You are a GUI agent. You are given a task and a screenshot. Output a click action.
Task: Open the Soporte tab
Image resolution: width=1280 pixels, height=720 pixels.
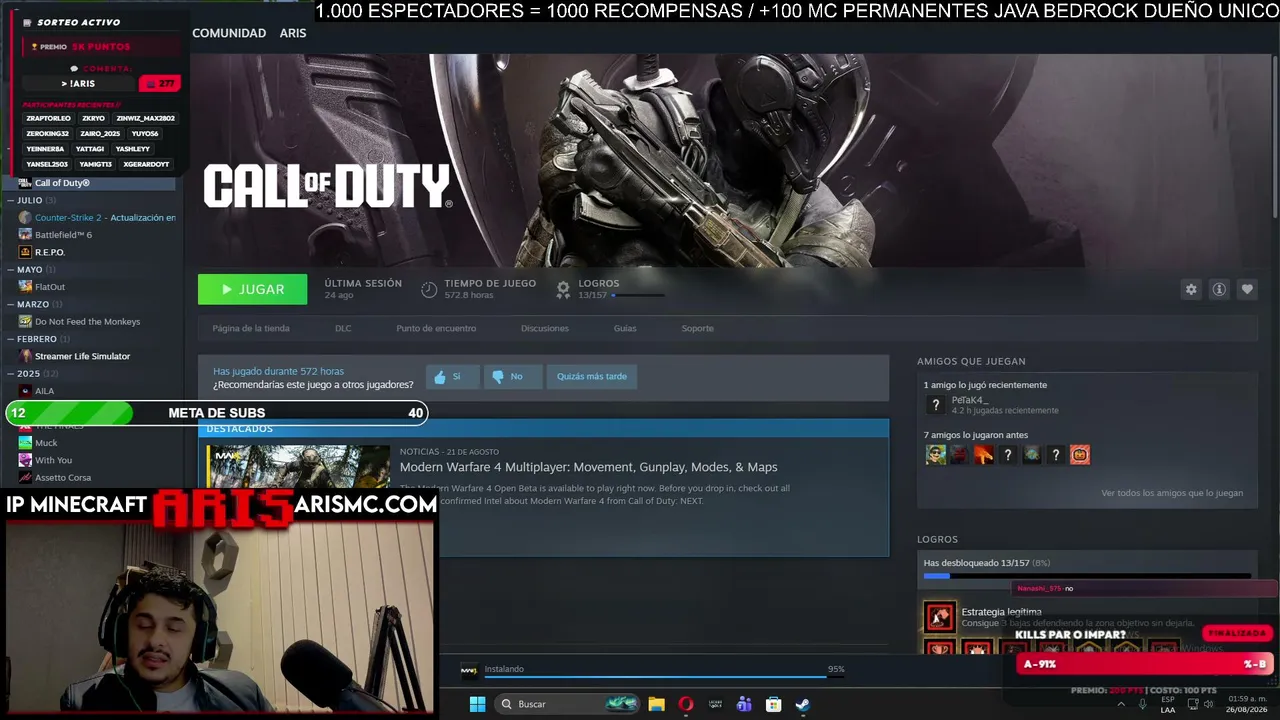pos(698,328)
